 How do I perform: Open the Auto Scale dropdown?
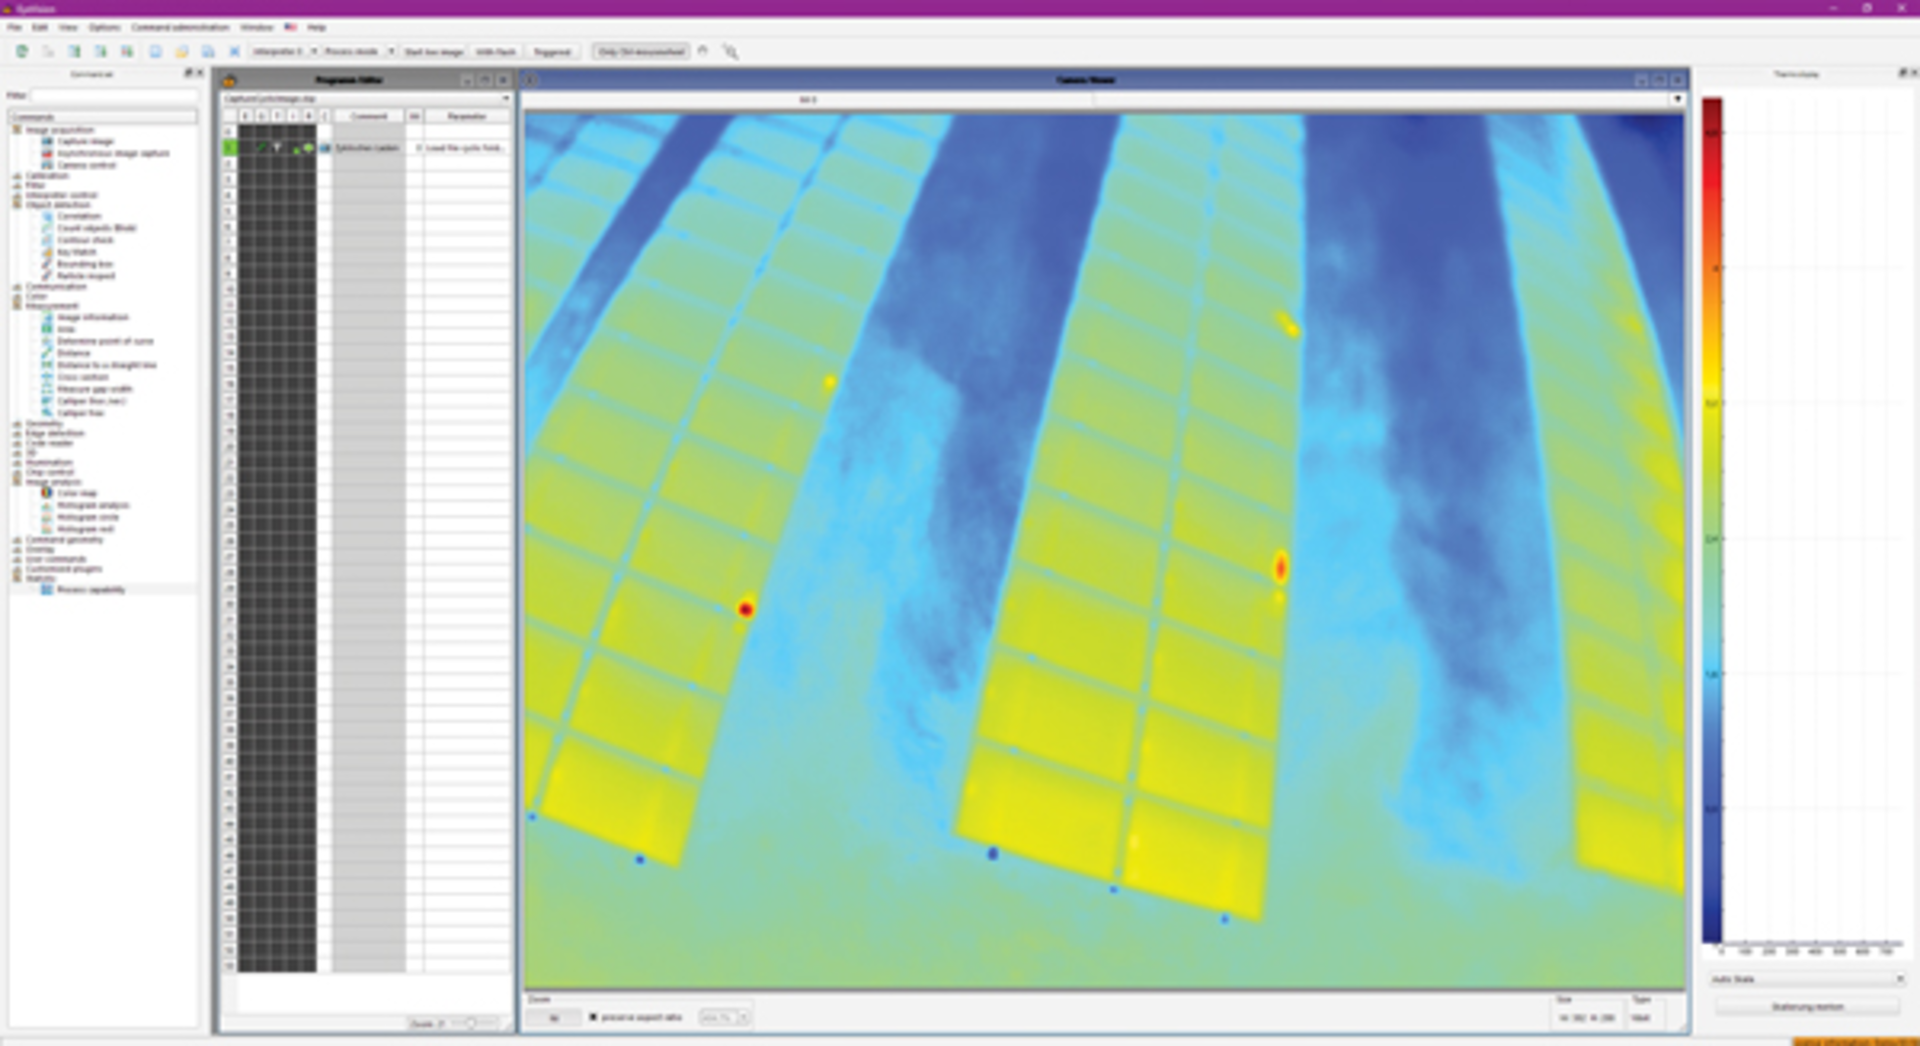tap(1806, 979)
